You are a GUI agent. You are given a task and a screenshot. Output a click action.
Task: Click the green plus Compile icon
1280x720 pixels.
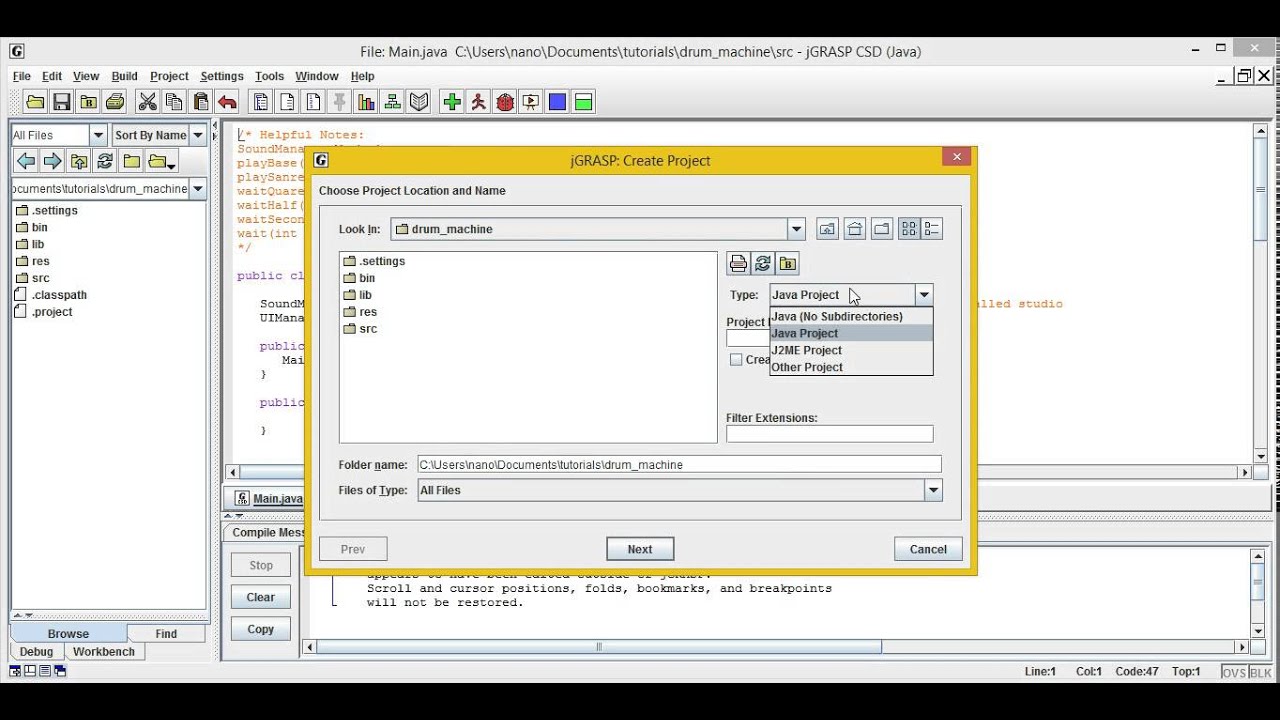tap(452, 101)
